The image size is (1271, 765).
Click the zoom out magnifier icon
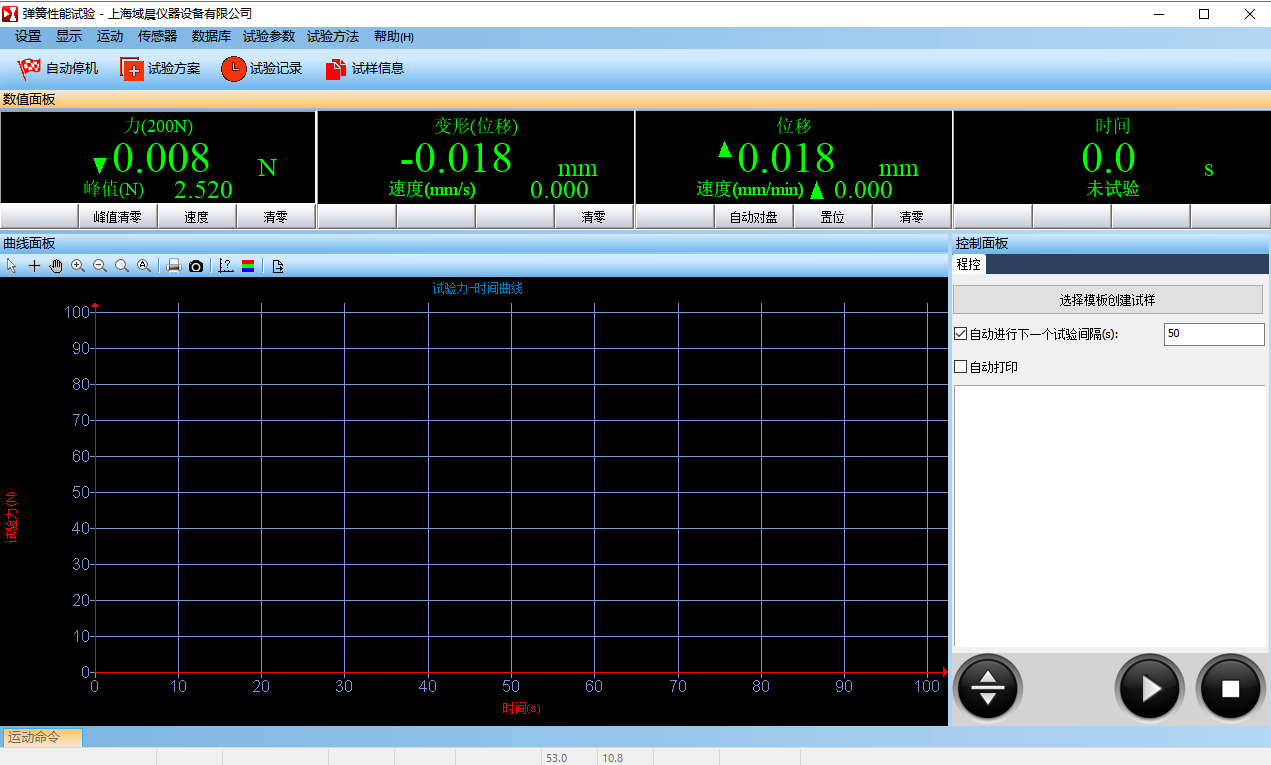pos(100,266)
